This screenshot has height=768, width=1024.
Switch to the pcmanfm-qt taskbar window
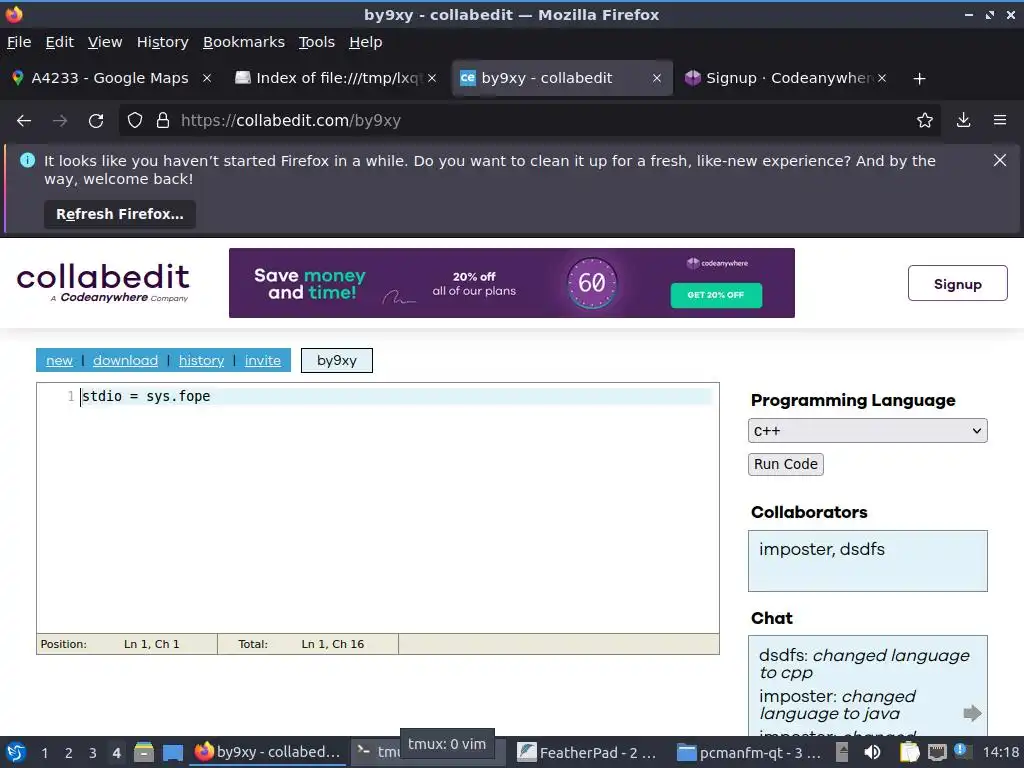(749, 753)
